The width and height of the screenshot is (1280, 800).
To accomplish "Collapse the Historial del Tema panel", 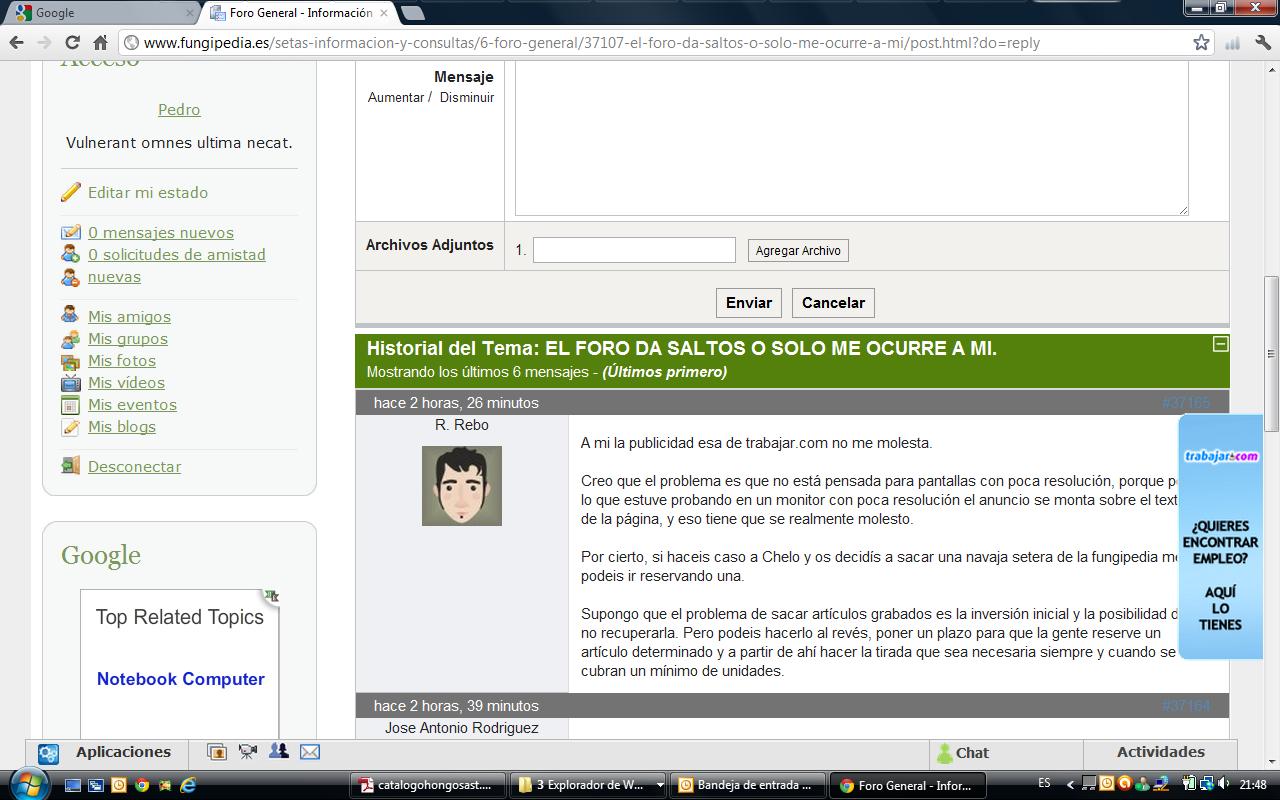I will click(x=1219, y=344).
